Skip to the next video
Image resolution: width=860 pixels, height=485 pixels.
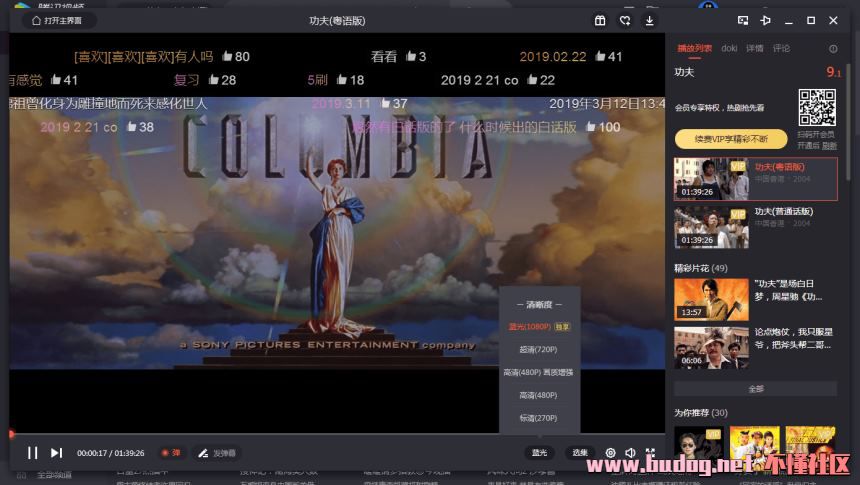click(56, 453)
